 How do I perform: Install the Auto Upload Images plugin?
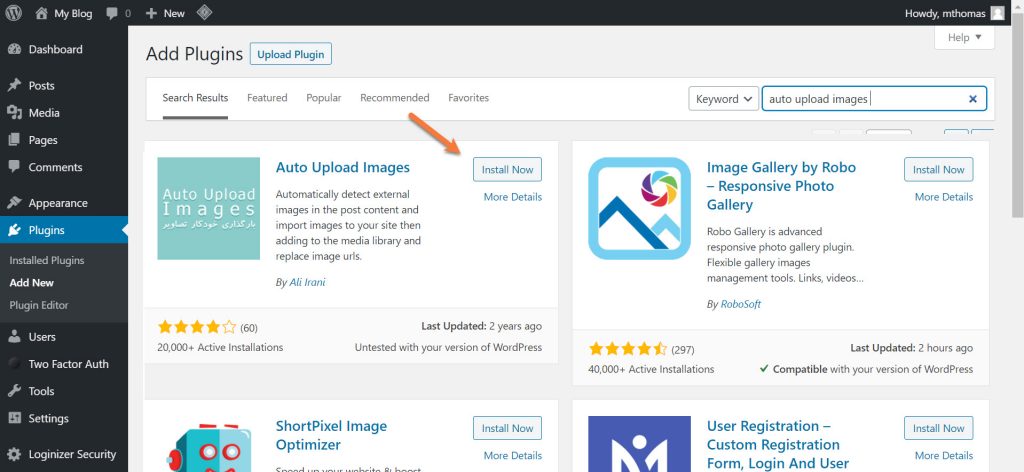[x=507, y=170]
